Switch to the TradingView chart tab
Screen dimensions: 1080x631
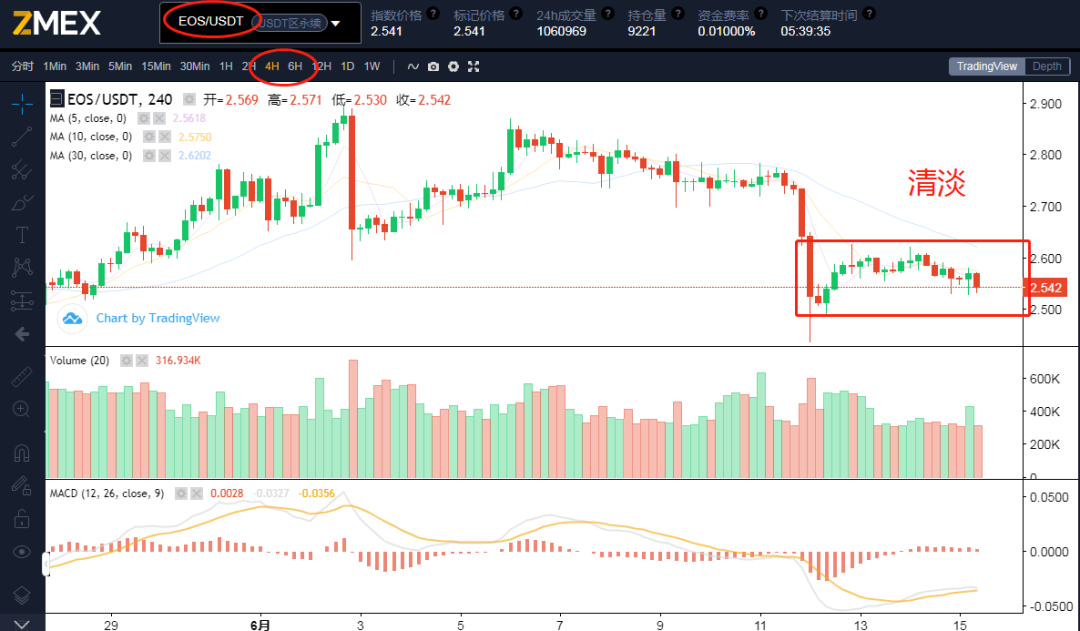[986, 66]
